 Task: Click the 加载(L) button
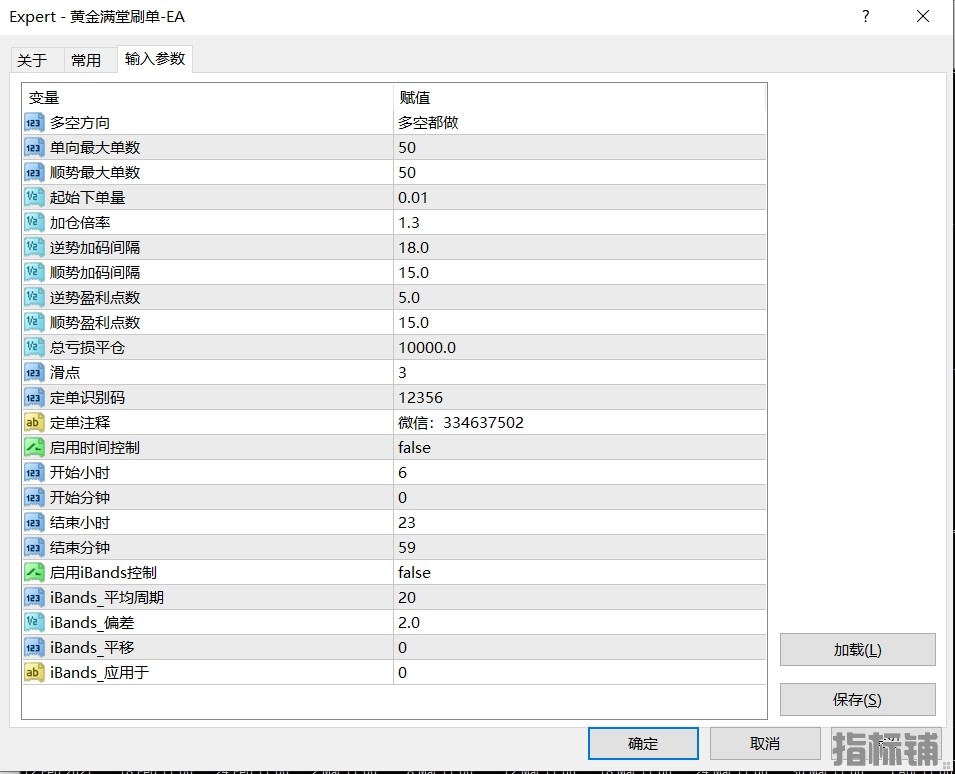(858, 650)
